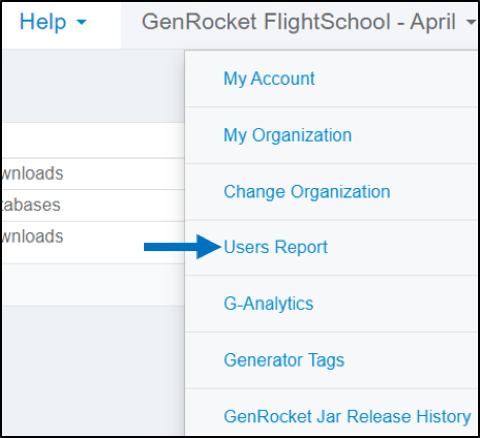View GenRocket Jar Release History

(347, 417)
